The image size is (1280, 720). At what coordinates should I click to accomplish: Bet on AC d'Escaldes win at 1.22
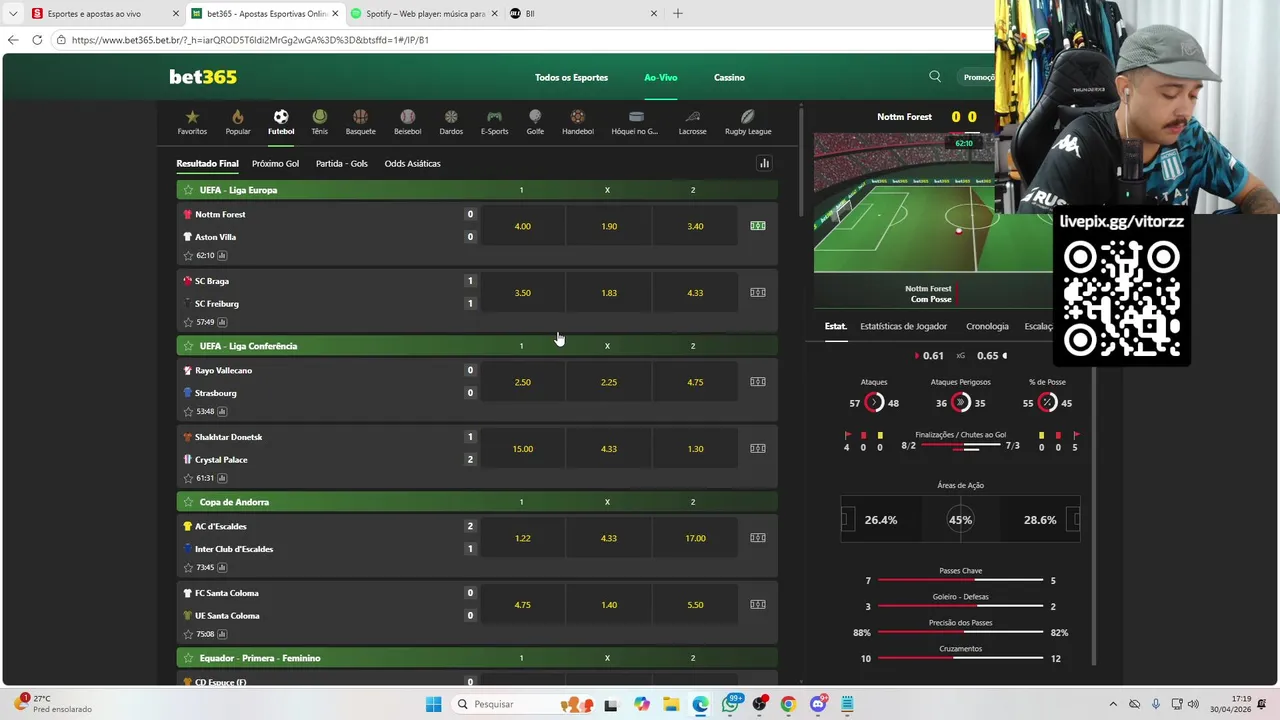point(523,538)
